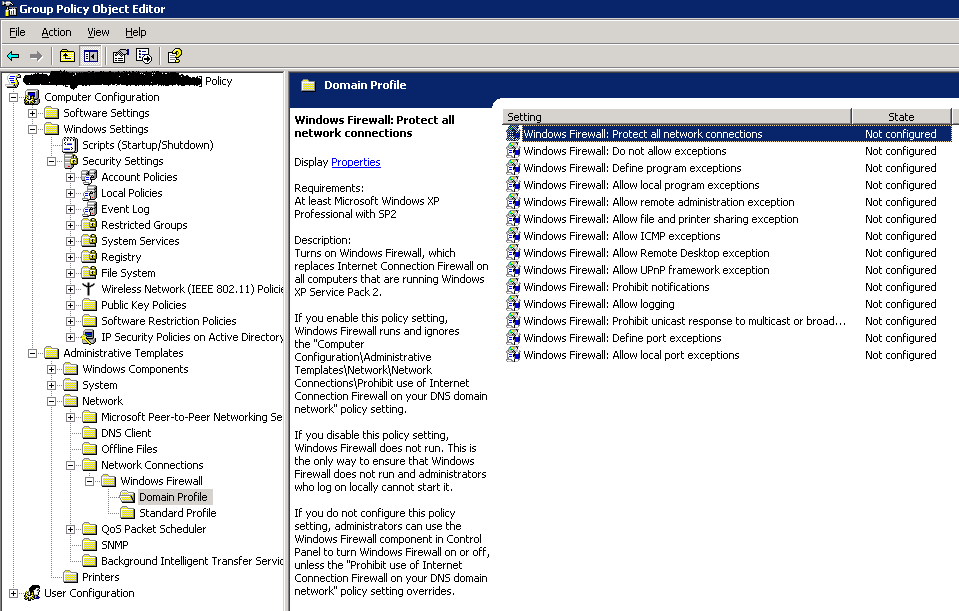This screenshot has height=611, width=959.
Task: Select the Standard Profile tree item
Action: (x=177, y=513)
